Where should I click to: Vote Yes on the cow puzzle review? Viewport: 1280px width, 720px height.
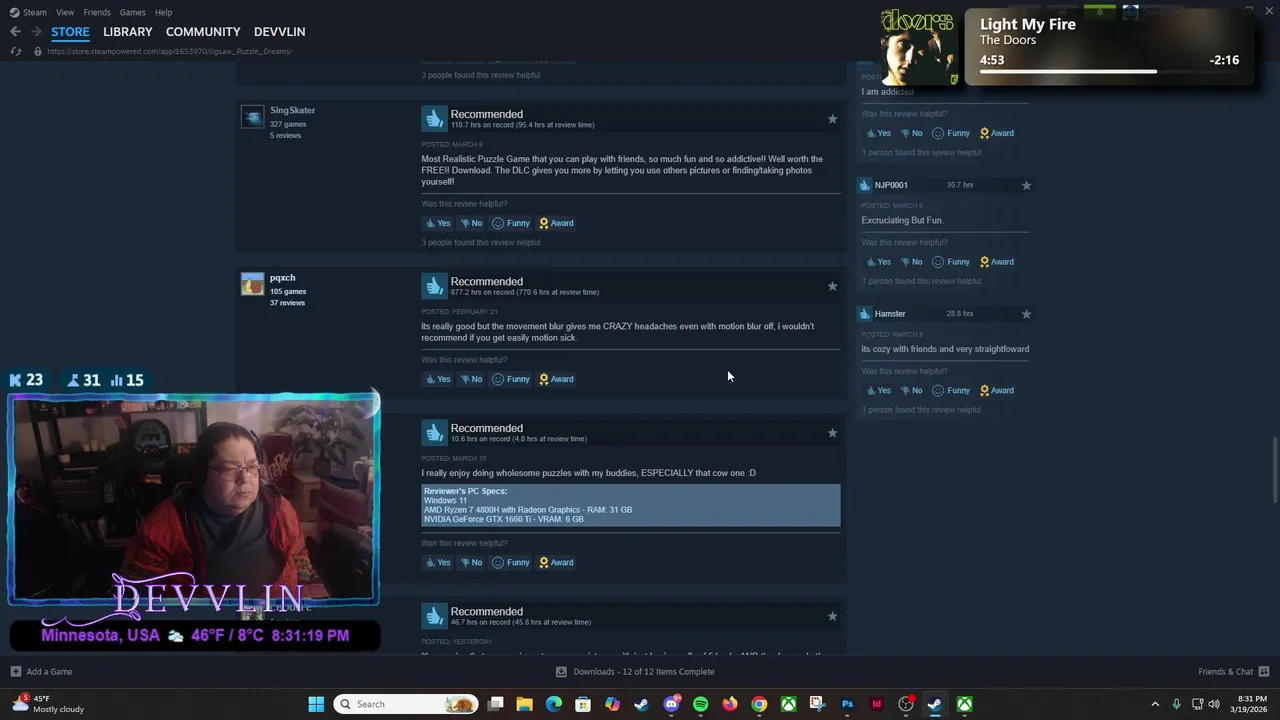(438, 562)
